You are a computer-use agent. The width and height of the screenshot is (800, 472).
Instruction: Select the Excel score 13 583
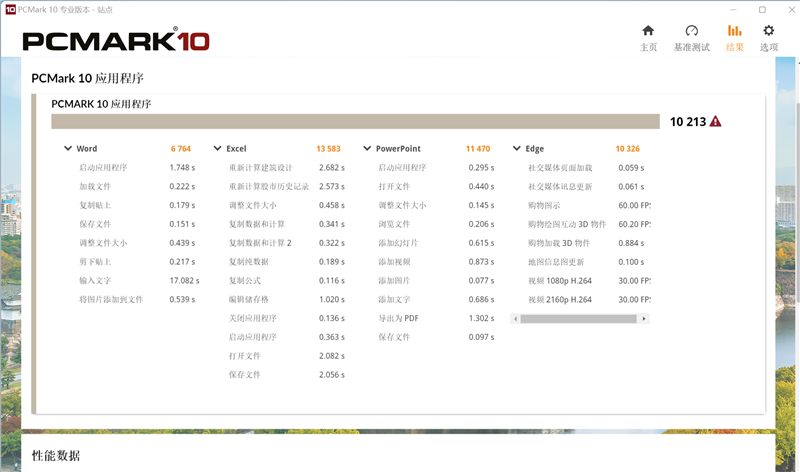[328, 148]
